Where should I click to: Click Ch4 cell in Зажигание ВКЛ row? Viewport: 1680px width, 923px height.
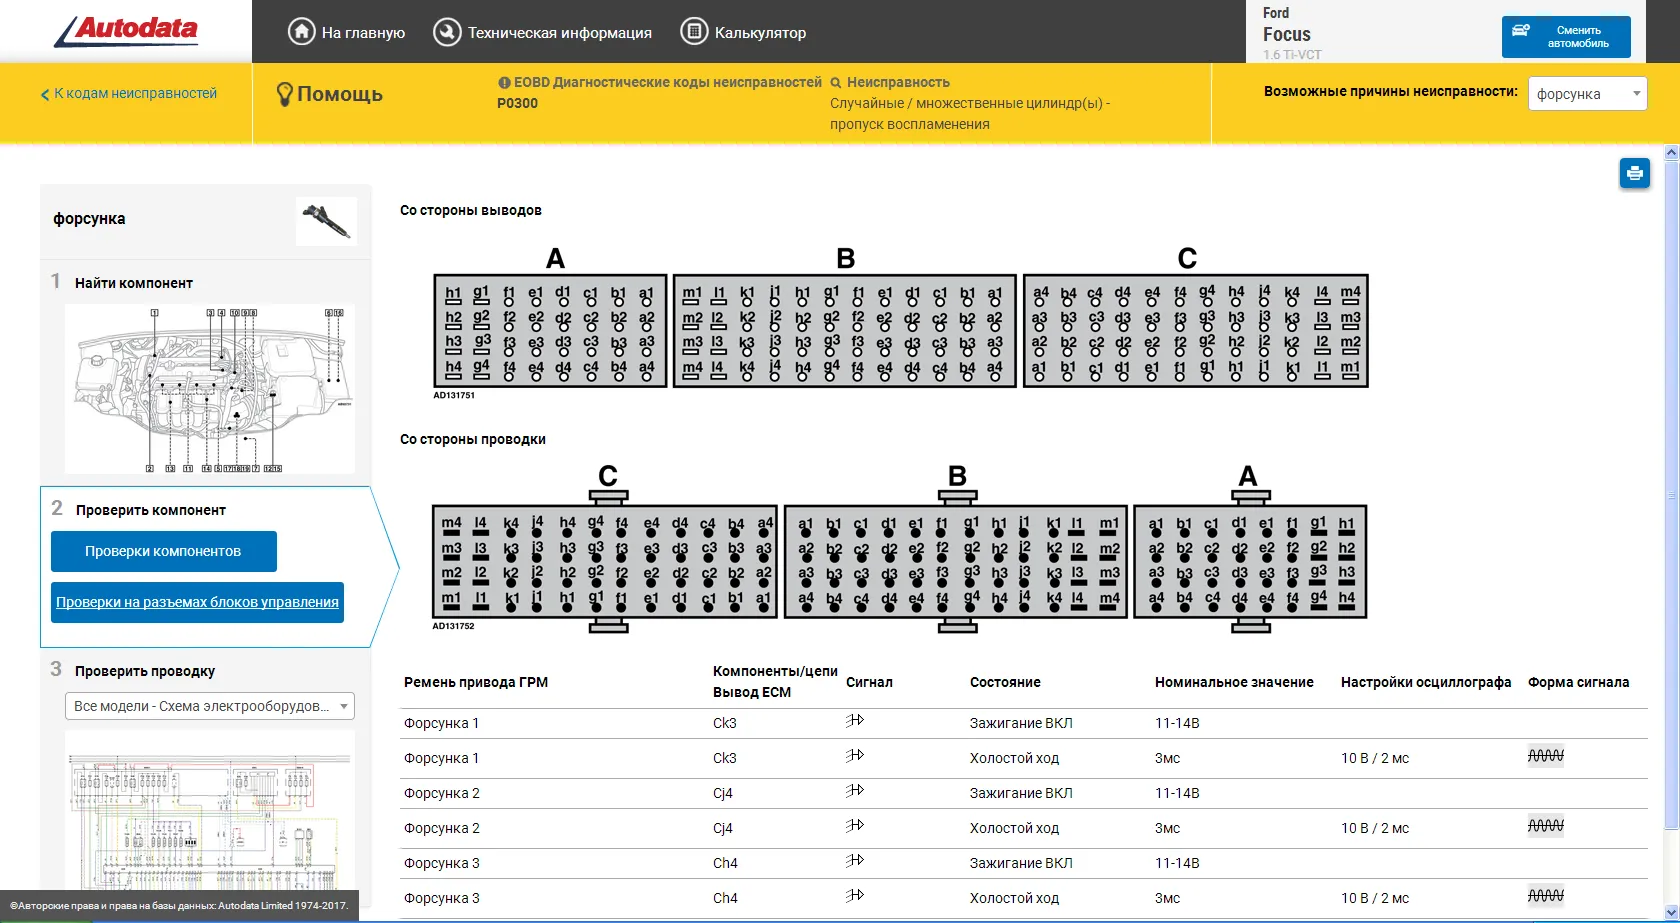tap(725, 863)
